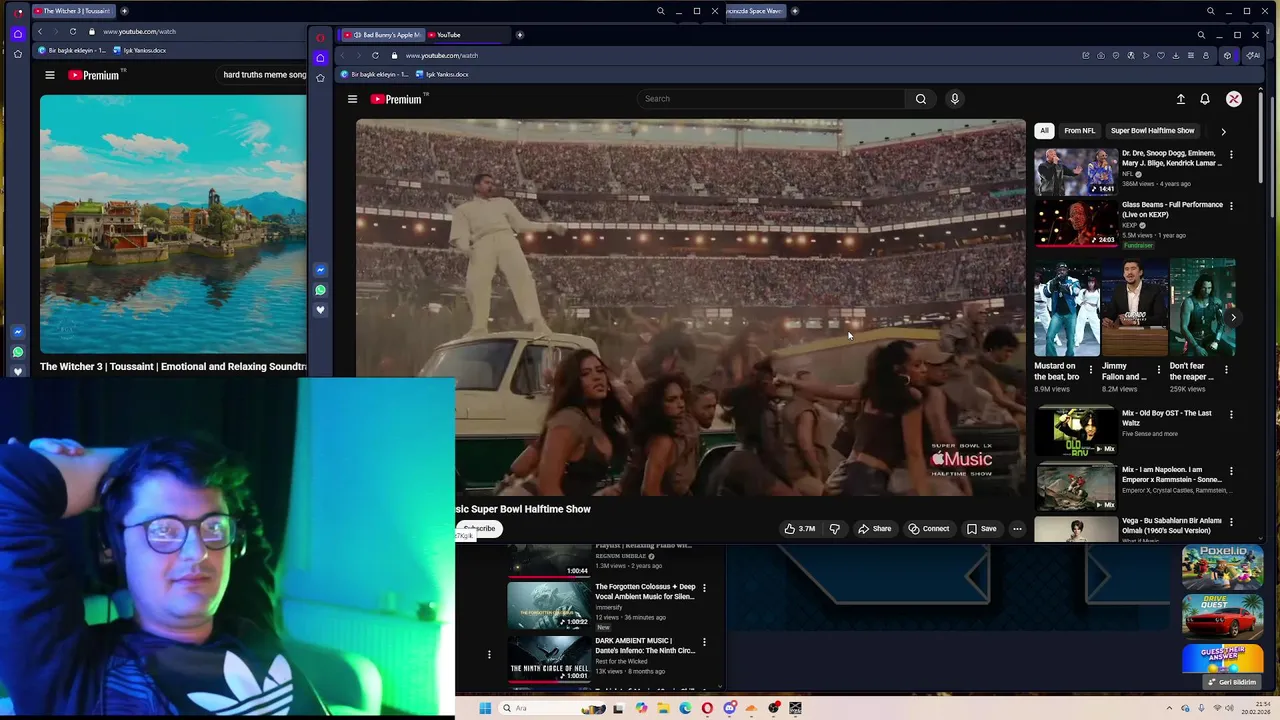Open YouTube notifications bell

pyautogui.click(x=1205, y=99)
